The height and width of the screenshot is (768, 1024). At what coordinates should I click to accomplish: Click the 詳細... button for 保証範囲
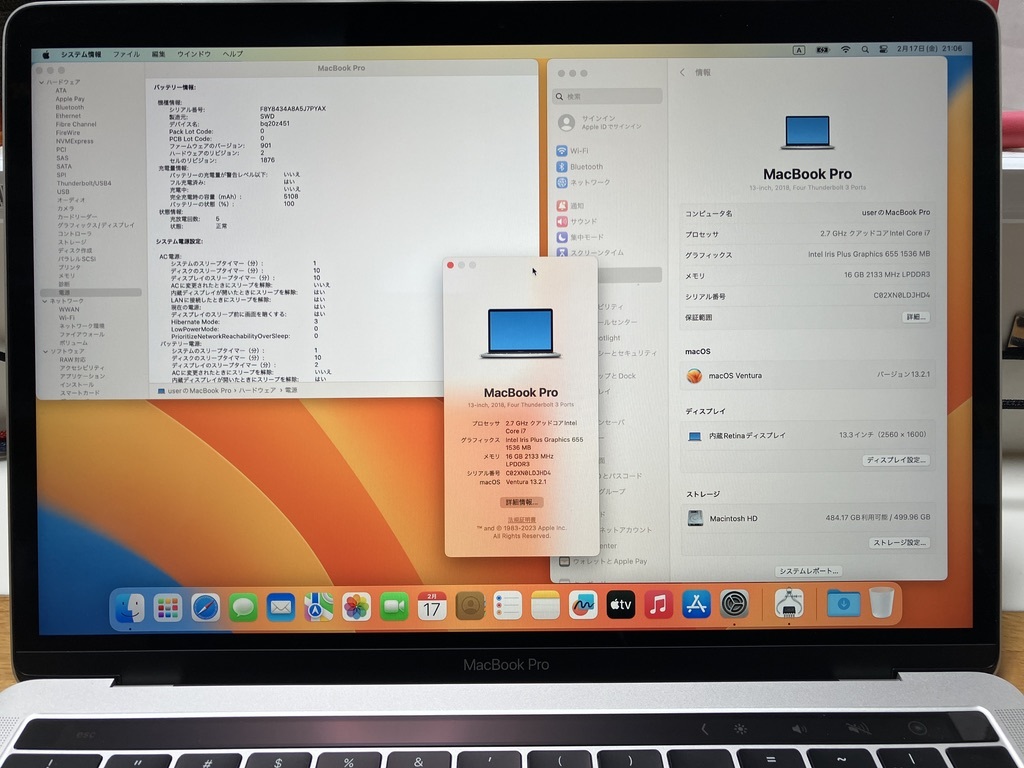pyautogui.click(x=915, y=317)
